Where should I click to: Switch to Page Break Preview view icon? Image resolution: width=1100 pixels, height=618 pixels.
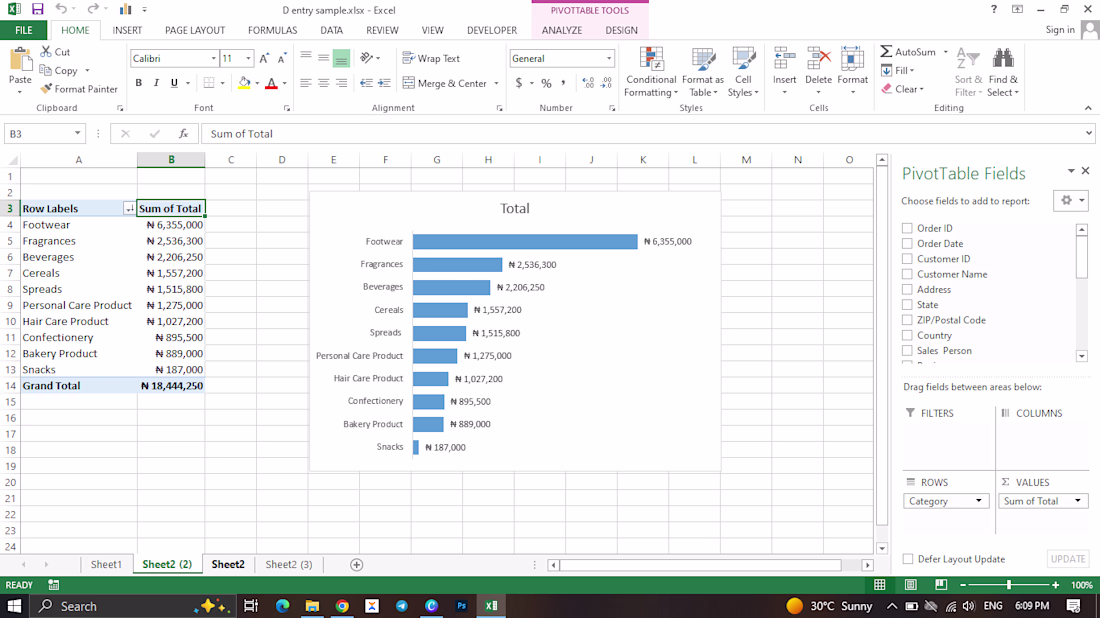(941, 585)
